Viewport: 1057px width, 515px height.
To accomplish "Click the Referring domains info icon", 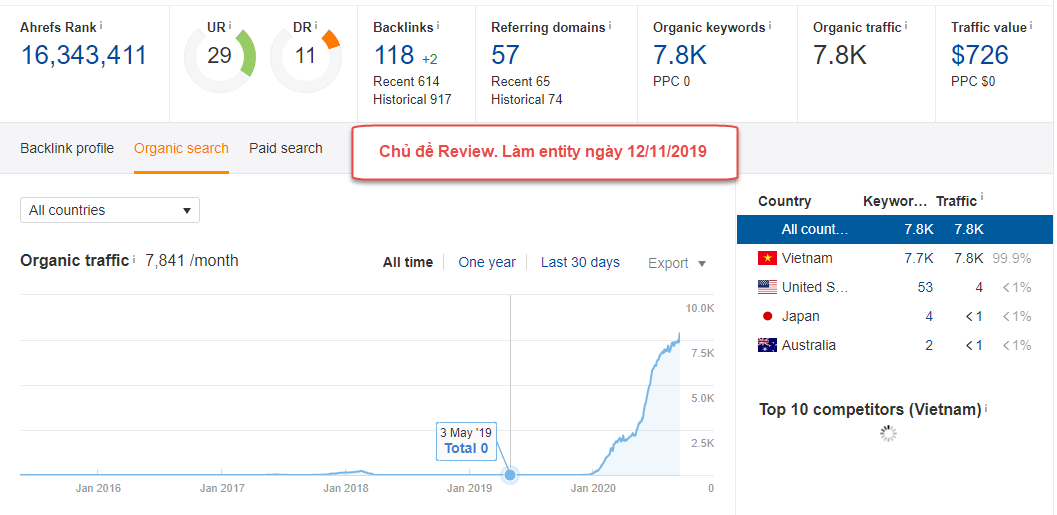I will pyautogui.click(x=610, y=26).
